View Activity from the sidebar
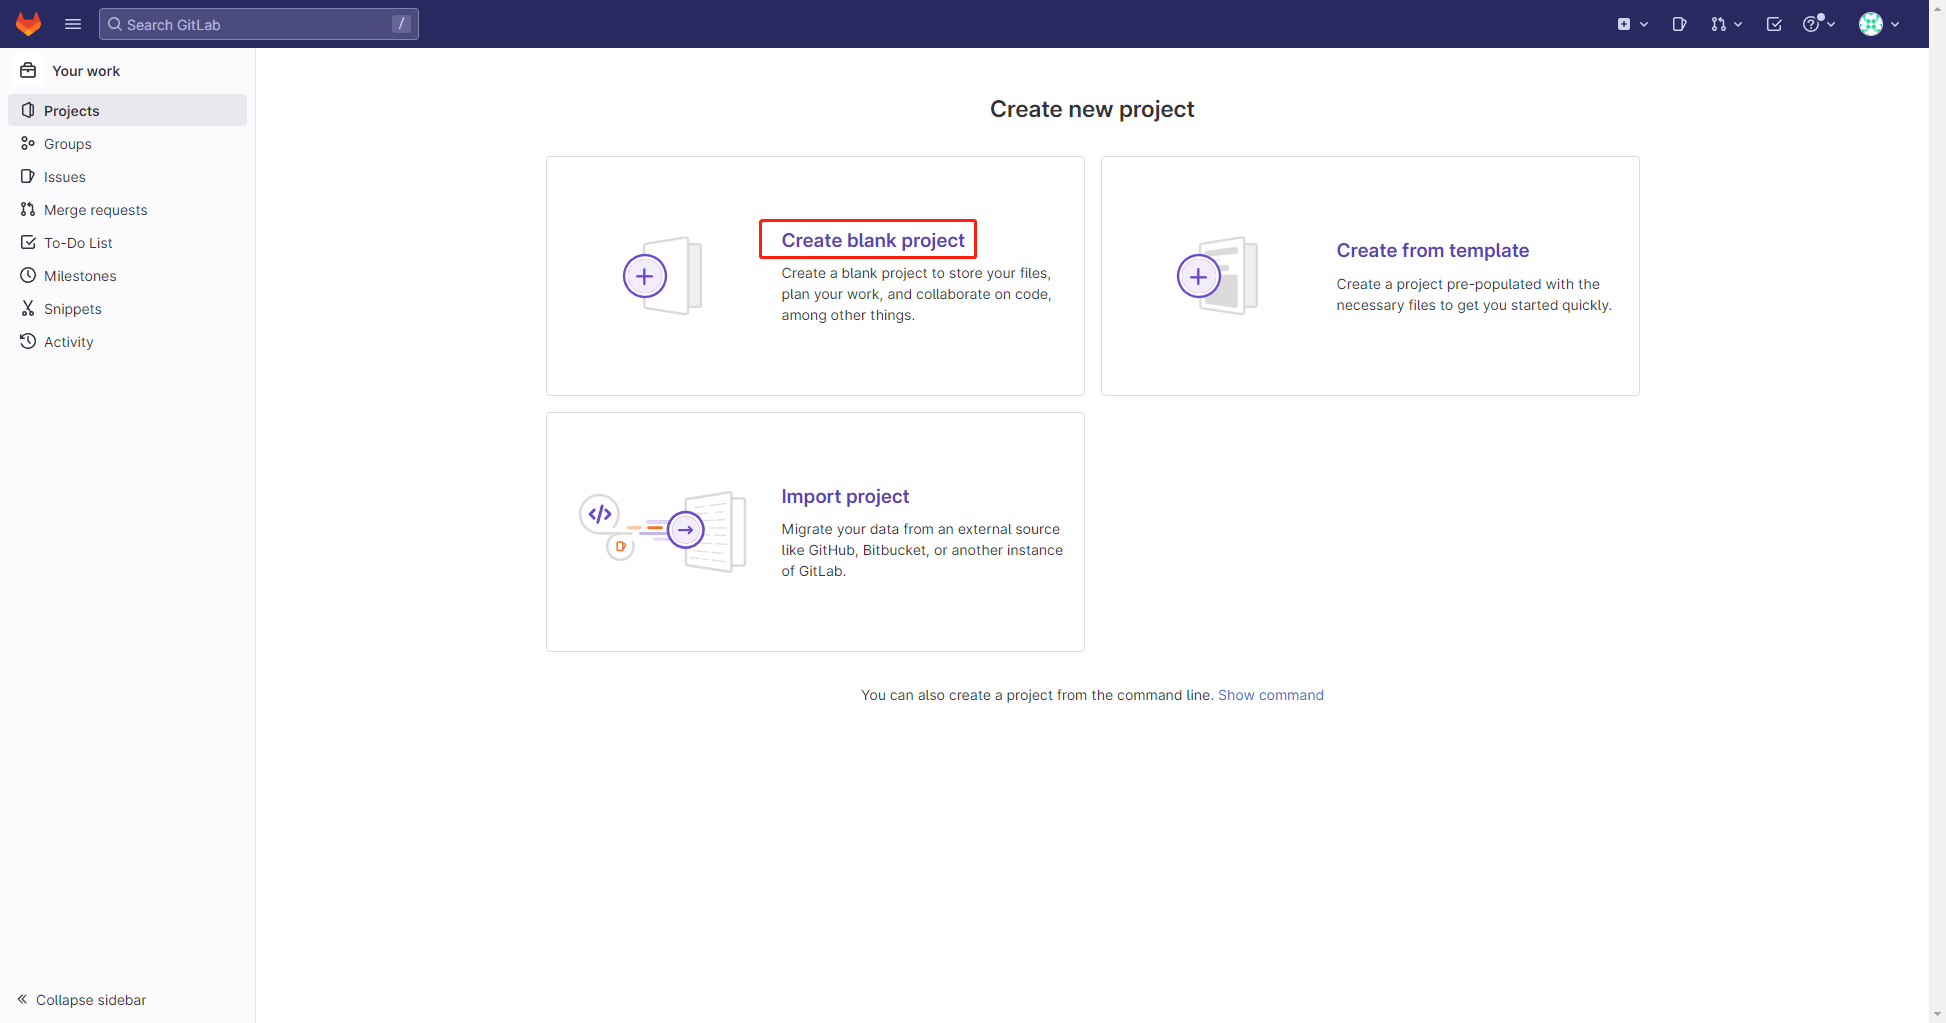Image resolution: width=1946 pixels, height=1023 pixels. [128, 341]
